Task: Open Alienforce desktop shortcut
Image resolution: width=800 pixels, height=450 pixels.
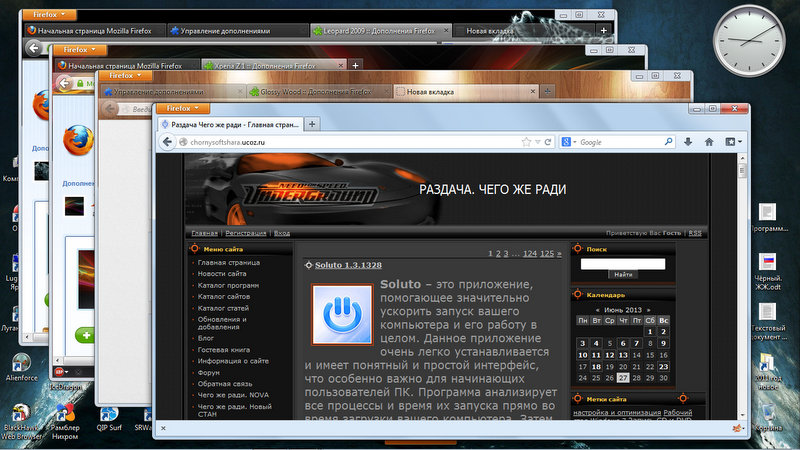Action: tap(21, 367)
